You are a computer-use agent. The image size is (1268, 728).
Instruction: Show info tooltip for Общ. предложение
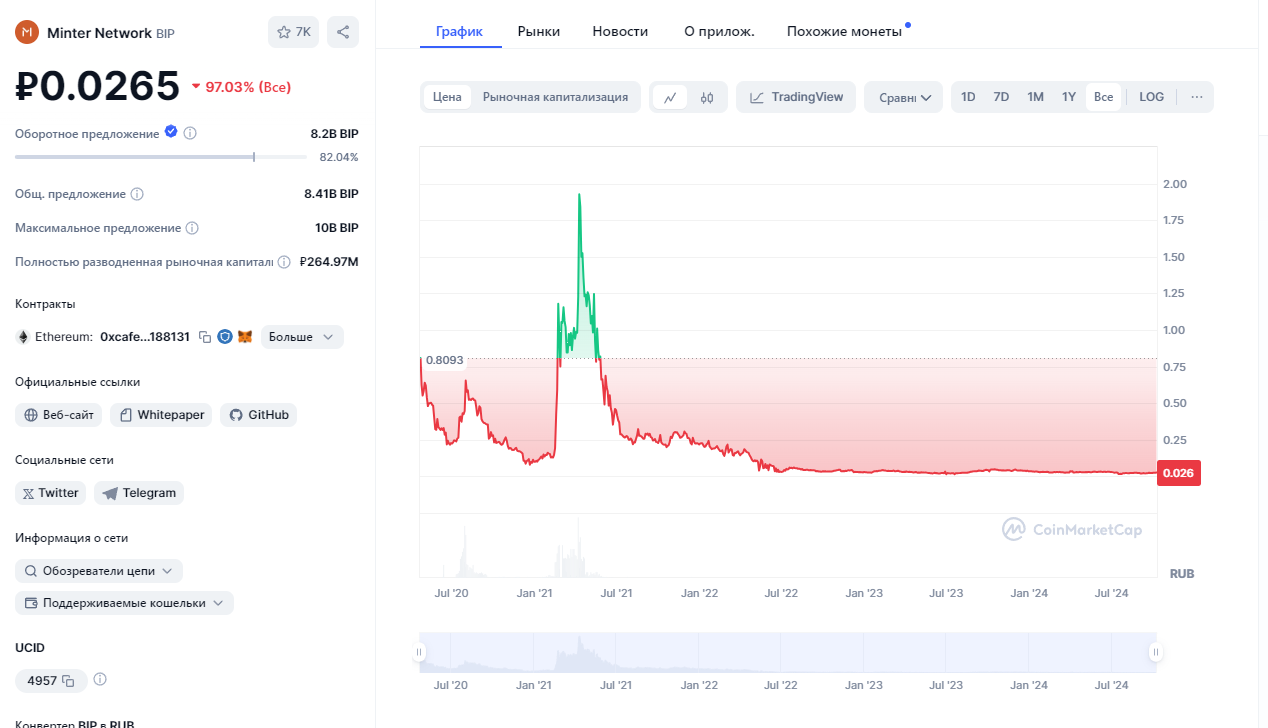click(x=137, y=194)
